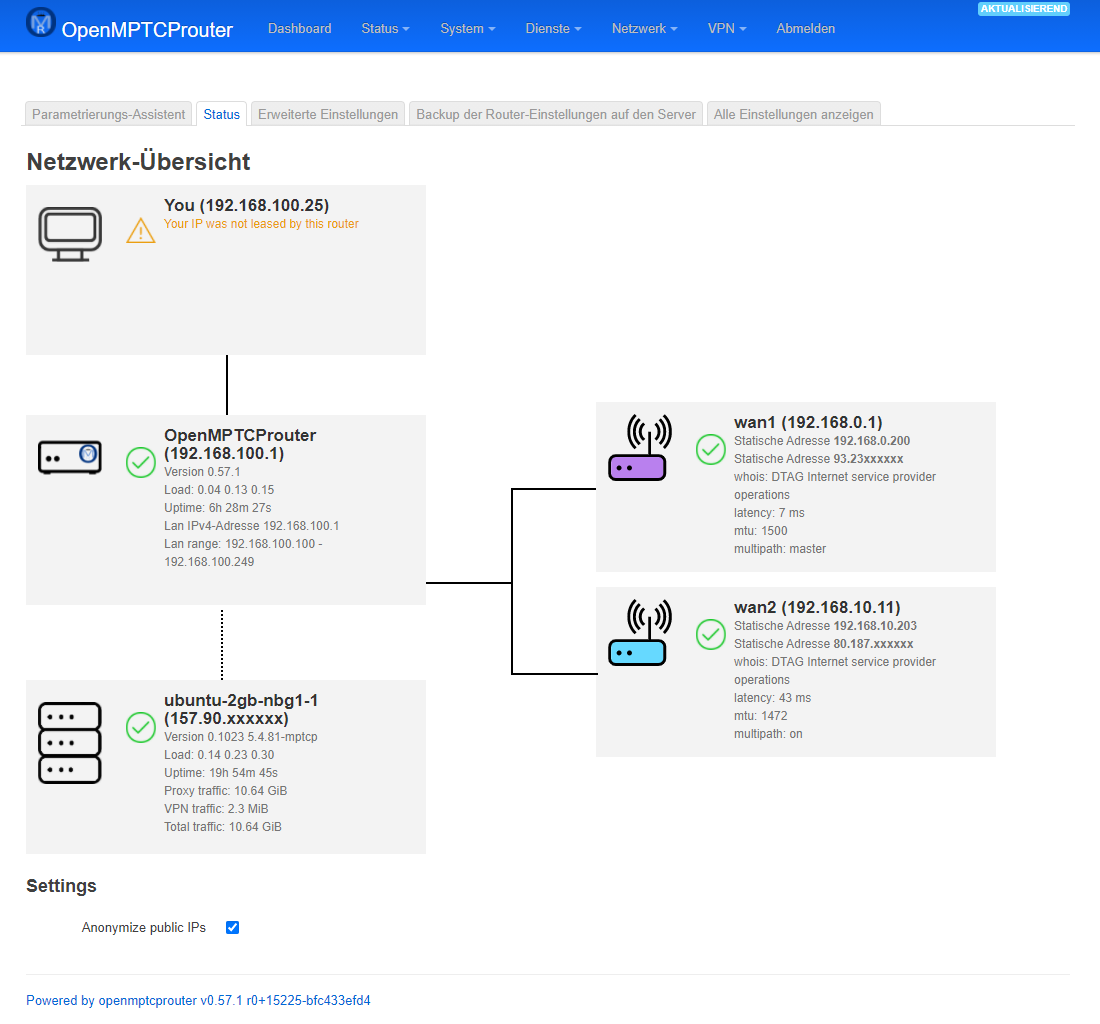Click the OpenMPTCProuter (192.168.100.1) heading
Viewport: 1100px width, 1024px height.
tap(240, 444)
